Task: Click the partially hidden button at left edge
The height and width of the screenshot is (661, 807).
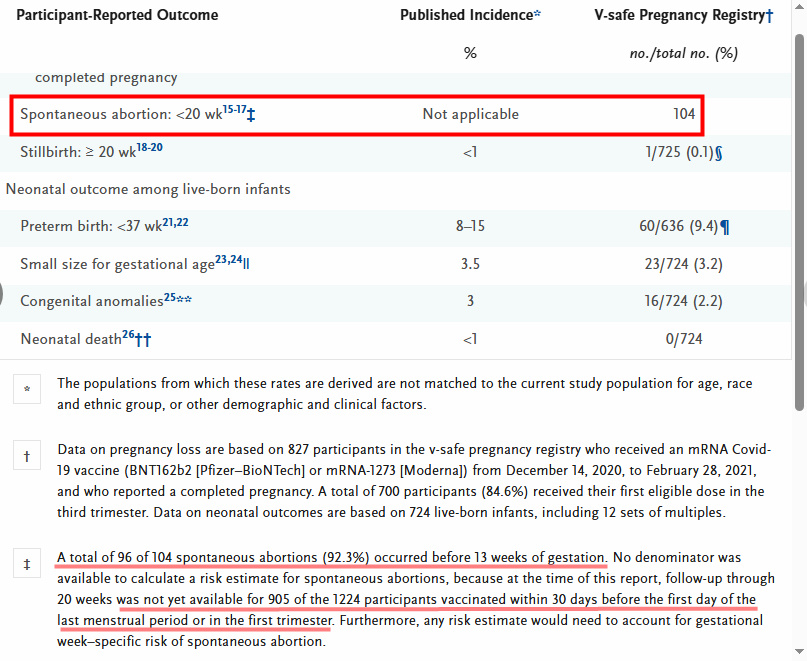Action: [3, 294]
